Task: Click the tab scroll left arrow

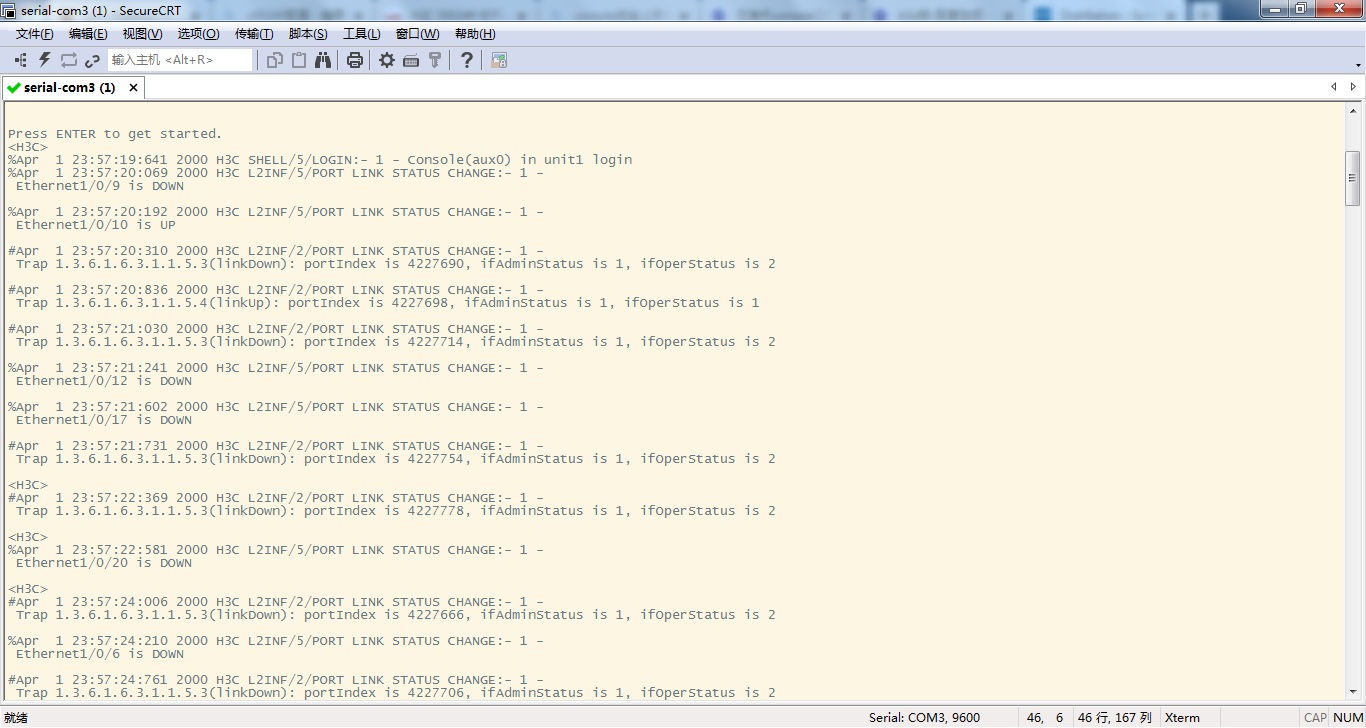Action: (1333, 87)
